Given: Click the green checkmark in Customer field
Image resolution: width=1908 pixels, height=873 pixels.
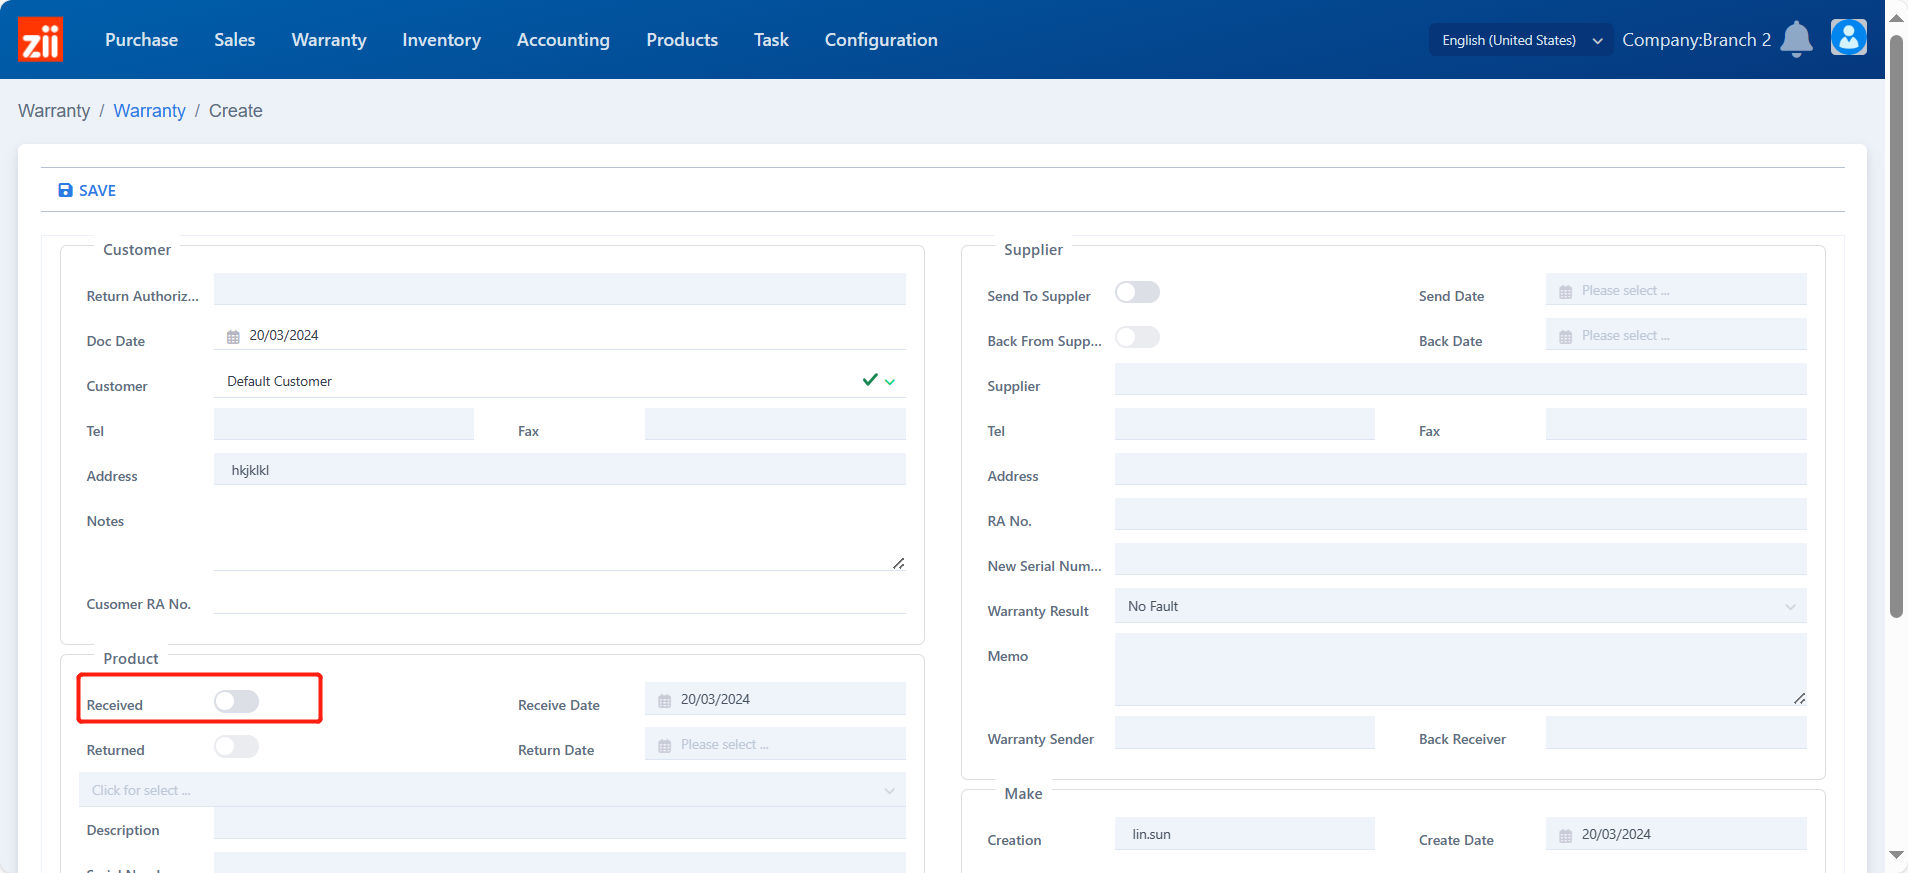Looking at the screenshot, I should (x=870, y=380).
